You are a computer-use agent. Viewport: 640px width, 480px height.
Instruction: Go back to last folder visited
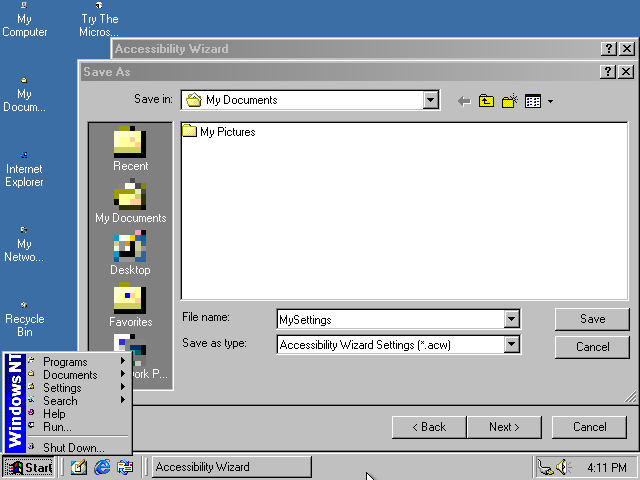tap(464, 101)
